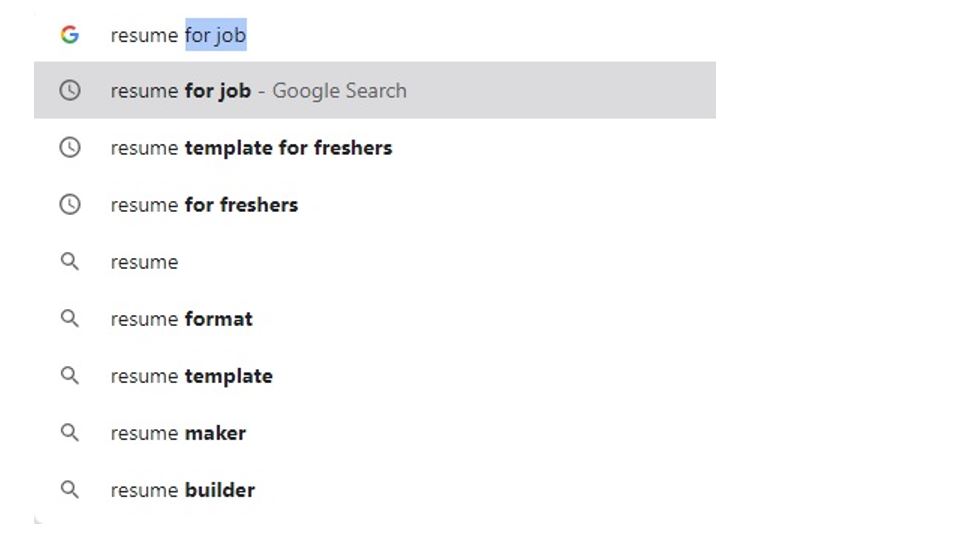The image size is (964, 544).
Task: Select the plain 'resume' suggestion text
Action: point(144,262)
